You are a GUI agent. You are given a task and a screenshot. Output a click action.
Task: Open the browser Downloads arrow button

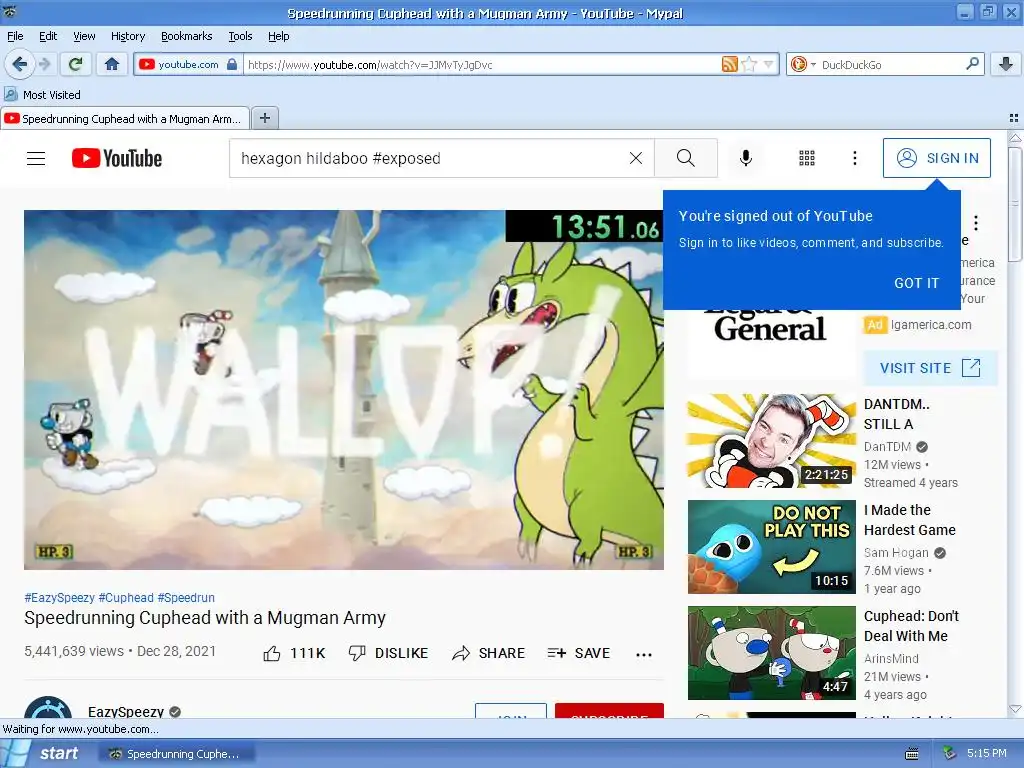pyautogui.click(x=1006, y=64)
